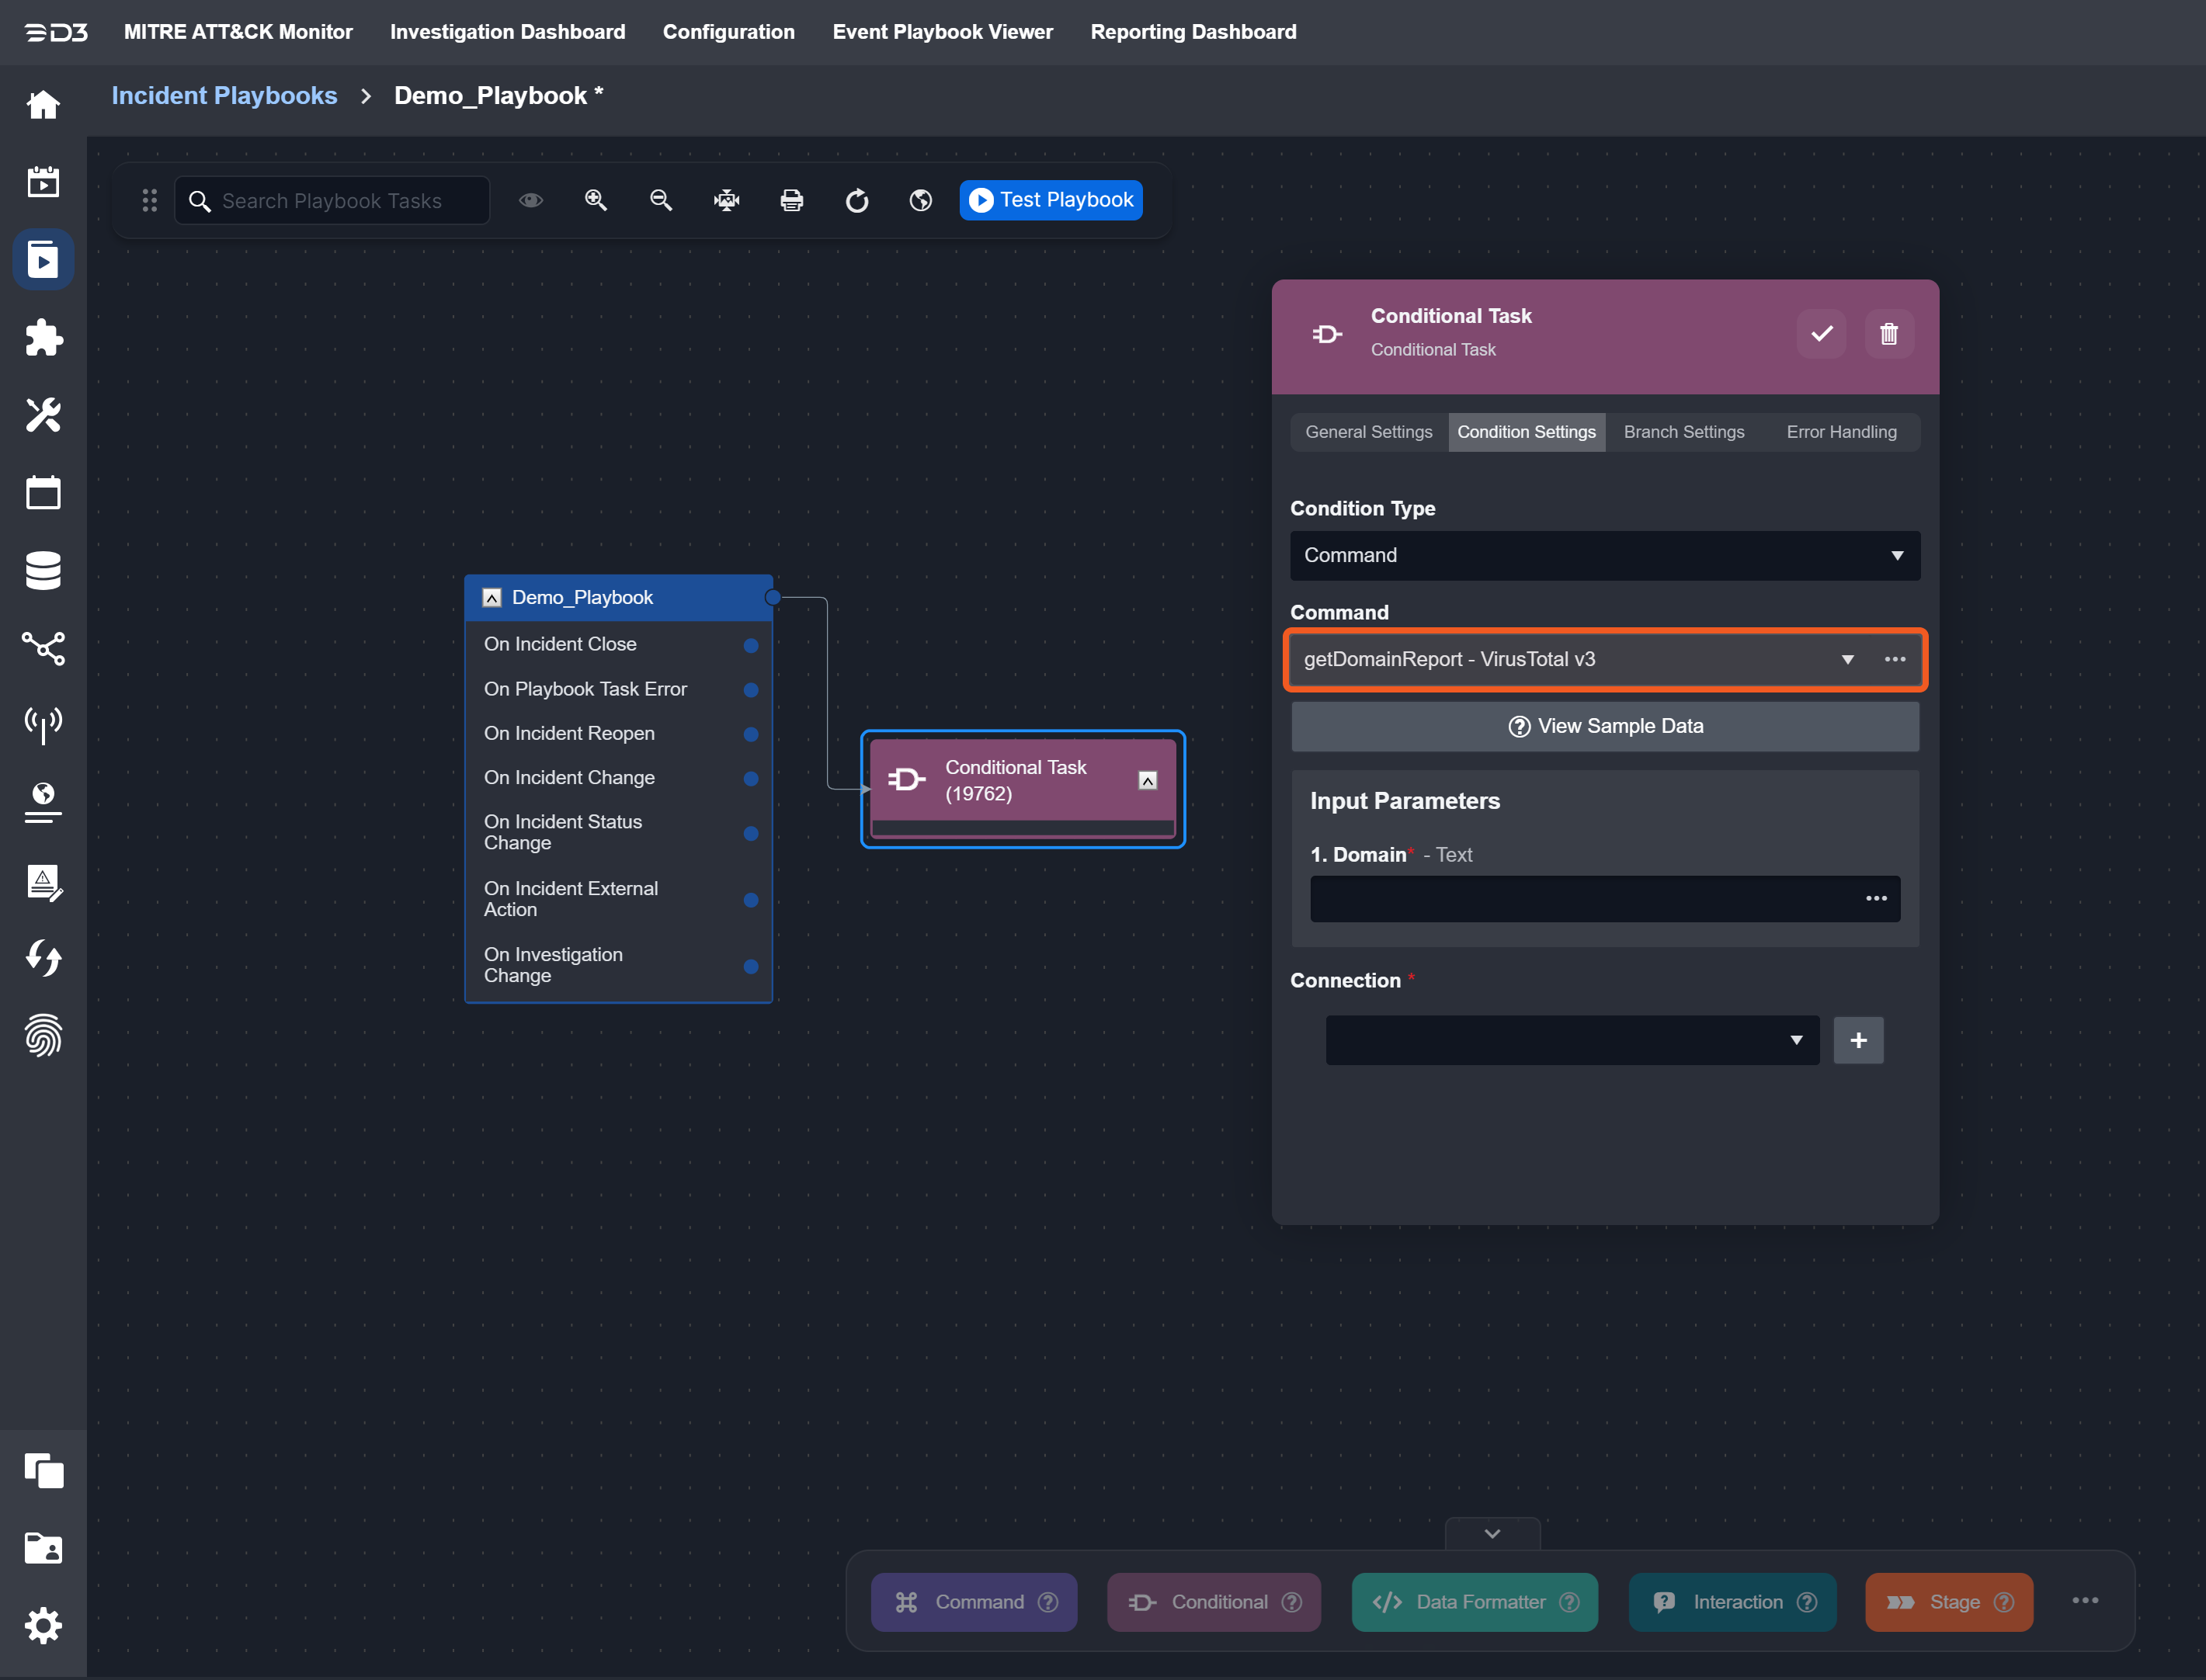Image resolution: width=2206 pixels, height=1680 pixels.
Task: Open the fingerprint icon in sidebar
Action: pos(43,1035)
